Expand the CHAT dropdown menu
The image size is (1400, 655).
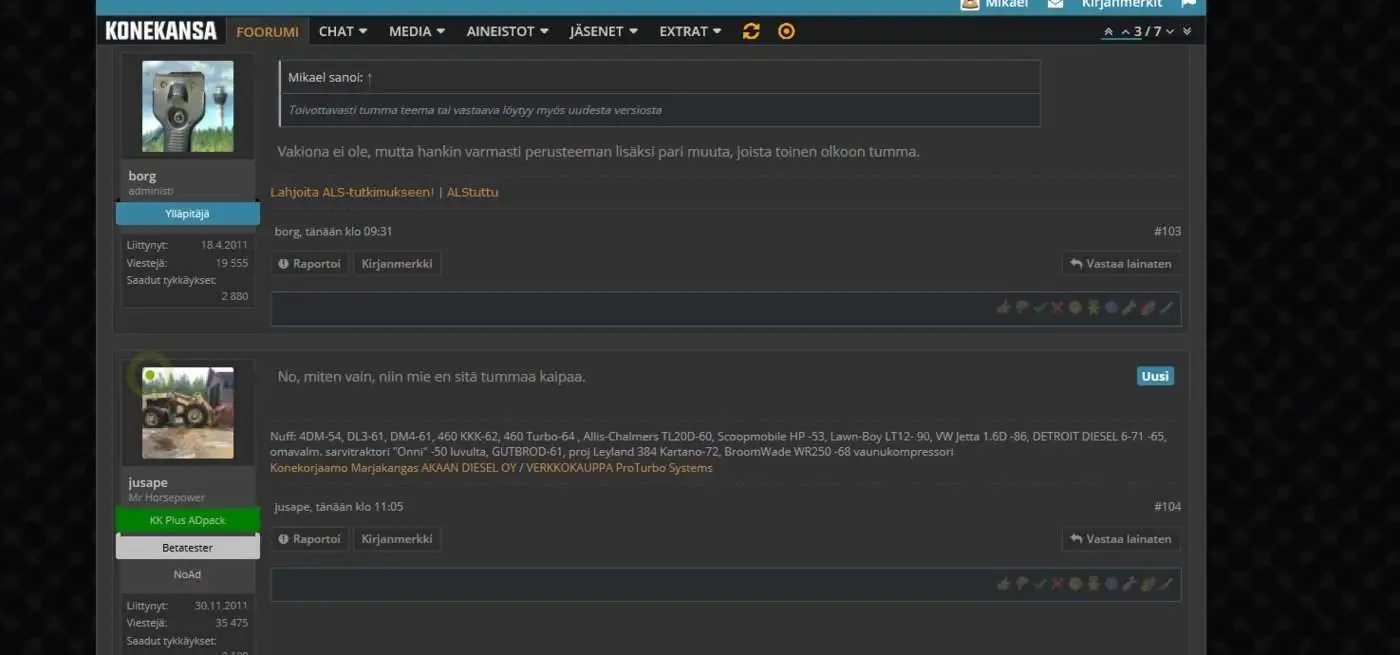[x=343, y=31]
